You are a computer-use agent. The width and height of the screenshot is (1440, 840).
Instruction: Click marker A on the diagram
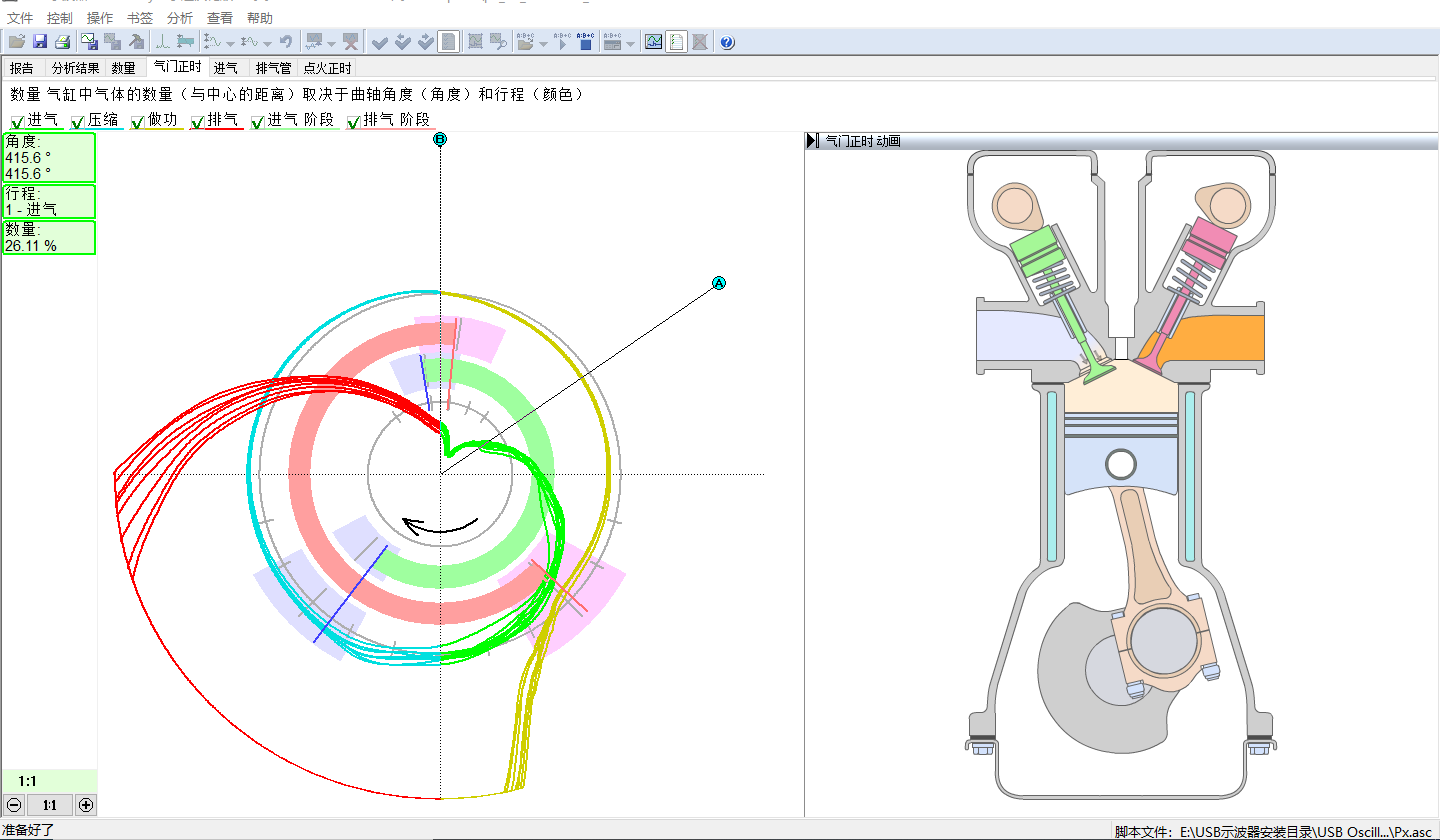tap(718, 284)
